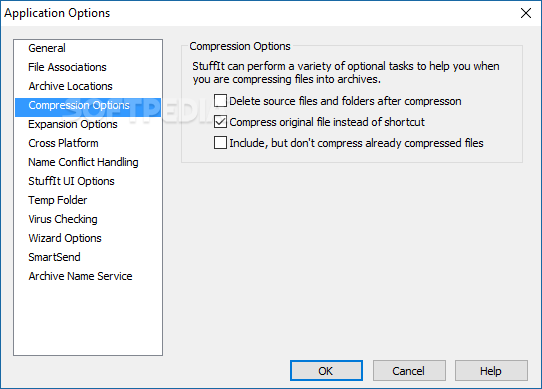
Task: Close the Application Options dialog
Action: click(526, 13)
